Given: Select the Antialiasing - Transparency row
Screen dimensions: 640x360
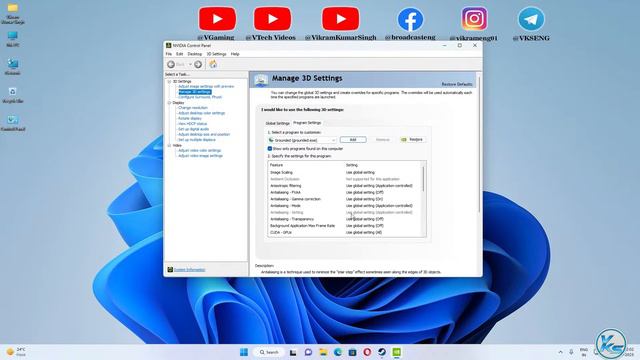Looking at the screenshot, I should coord(345,219).
